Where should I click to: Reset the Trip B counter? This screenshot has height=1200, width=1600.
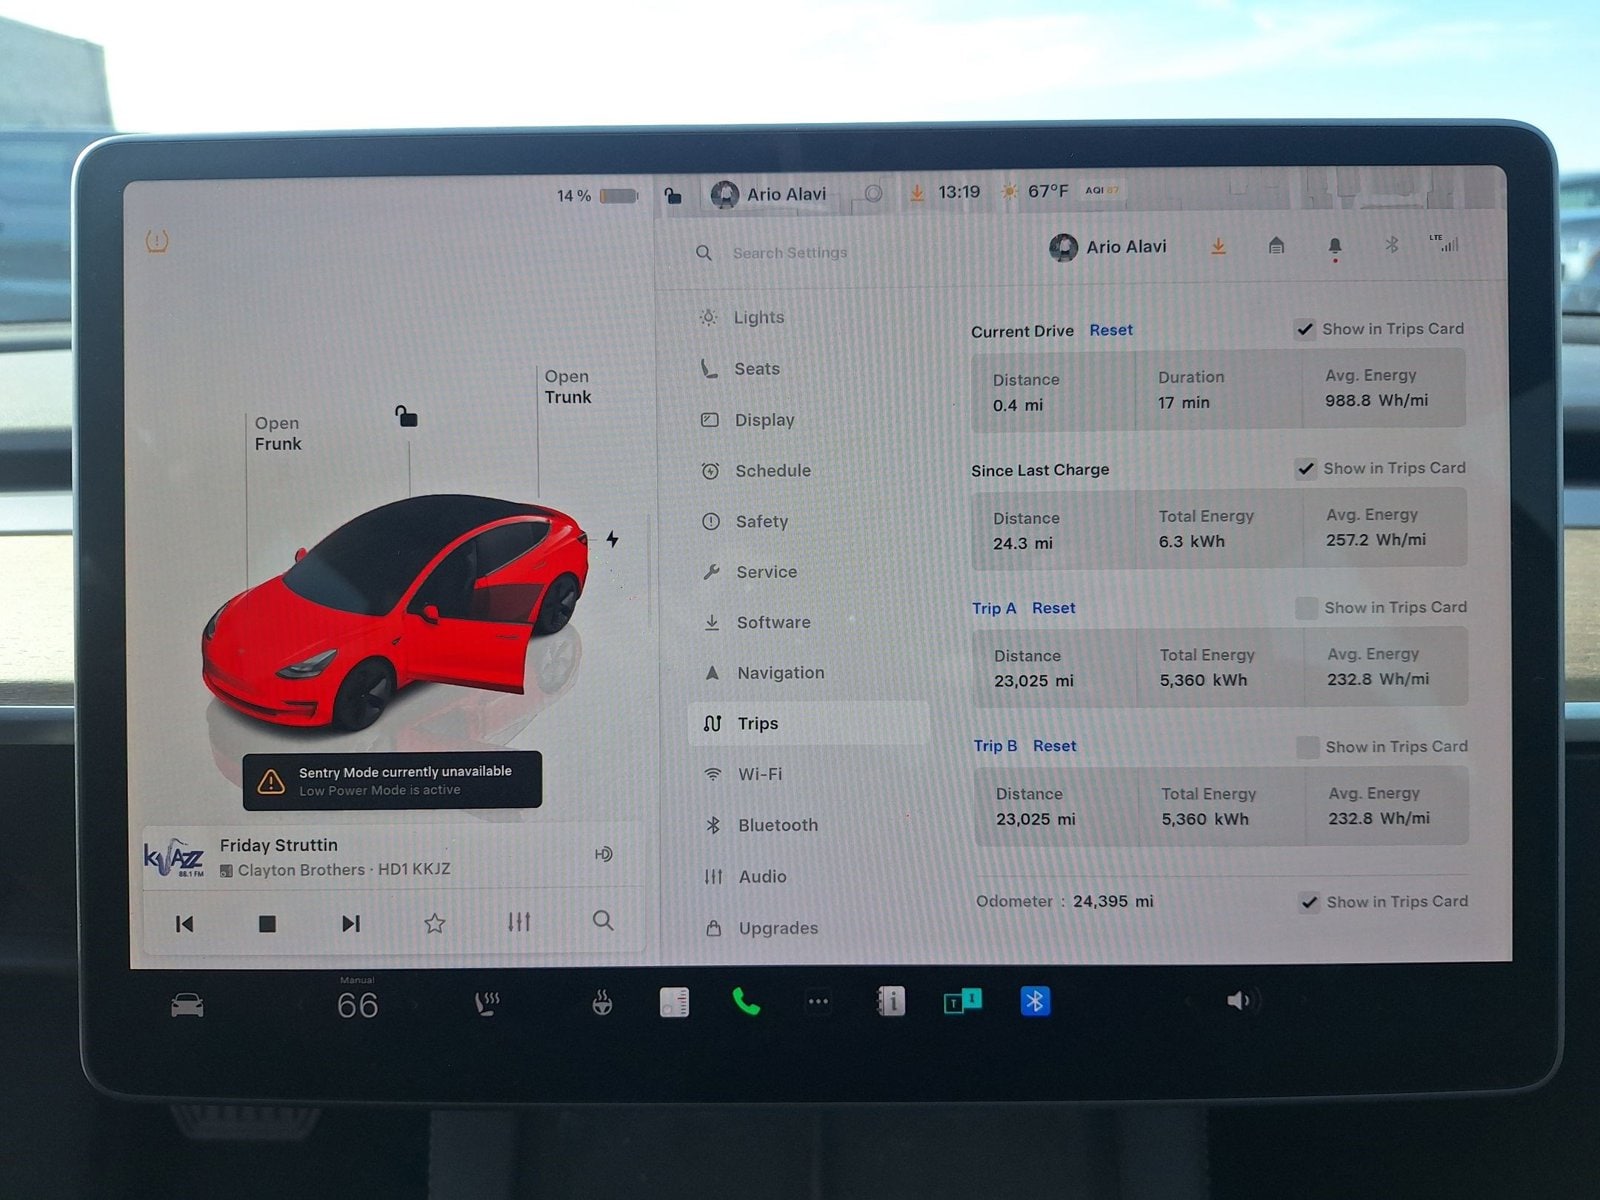[x=1054, y=746]
